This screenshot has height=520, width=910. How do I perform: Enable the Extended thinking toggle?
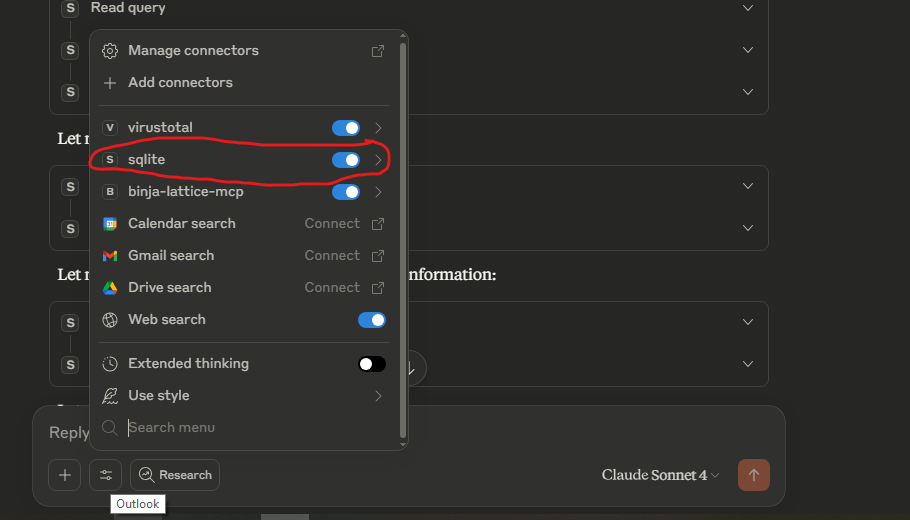click(371, 364)
